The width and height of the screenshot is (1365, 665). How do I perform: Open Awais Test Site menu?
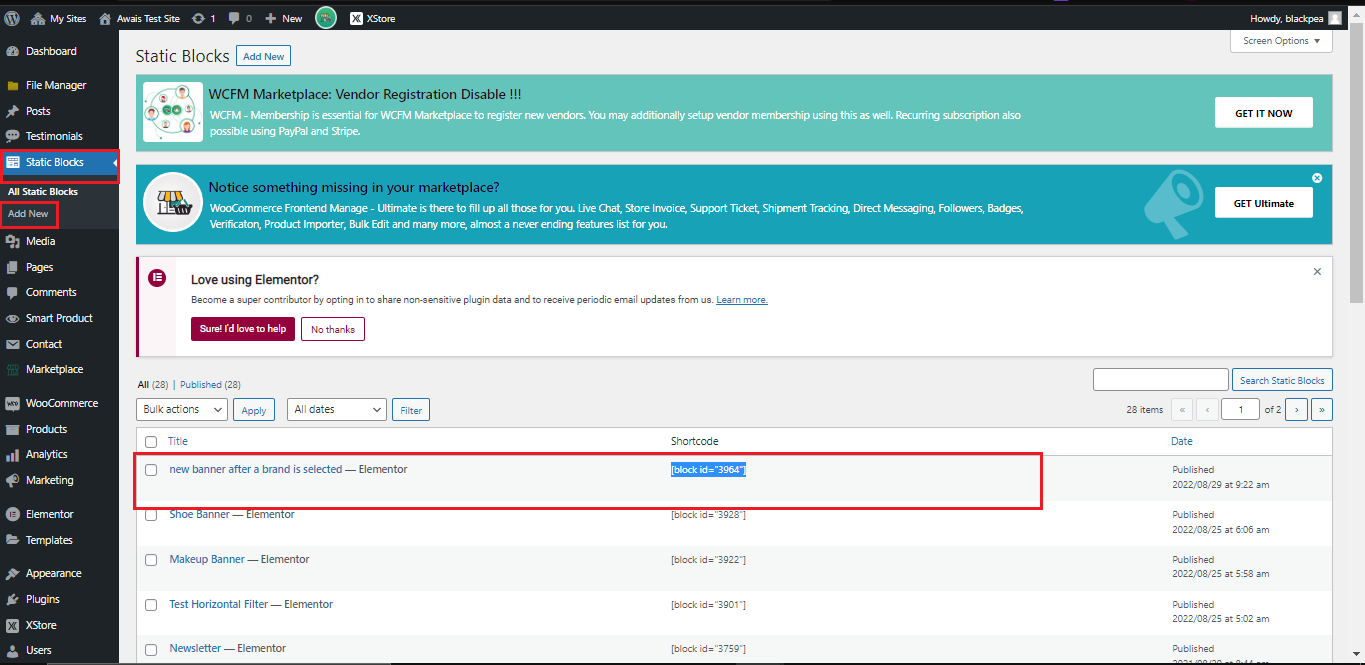click(x=138, y=18)
